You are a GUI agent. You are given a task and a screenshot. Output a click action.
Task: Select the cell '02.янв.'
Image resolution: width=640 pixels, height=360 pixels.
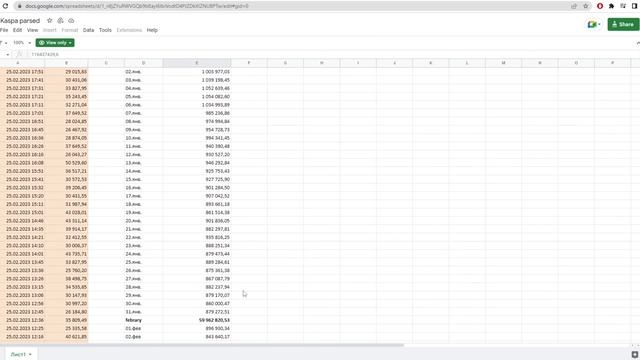(x=143, y=72)
